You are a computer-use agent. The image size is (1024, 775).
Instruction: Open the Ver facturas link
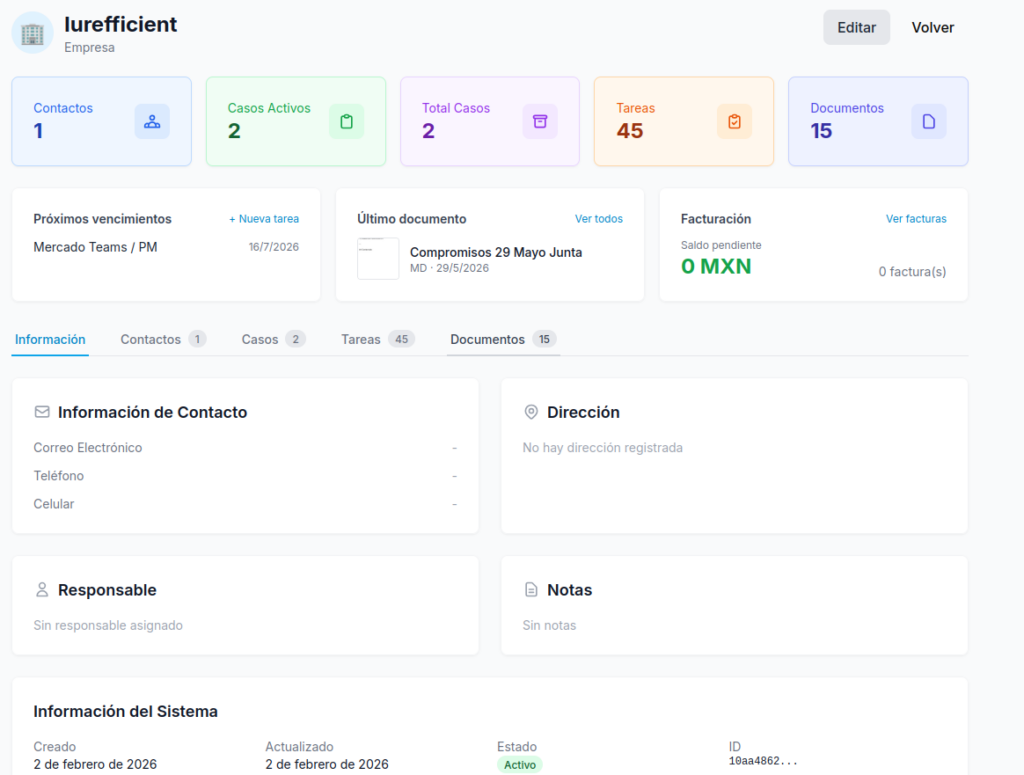[916, 219]
